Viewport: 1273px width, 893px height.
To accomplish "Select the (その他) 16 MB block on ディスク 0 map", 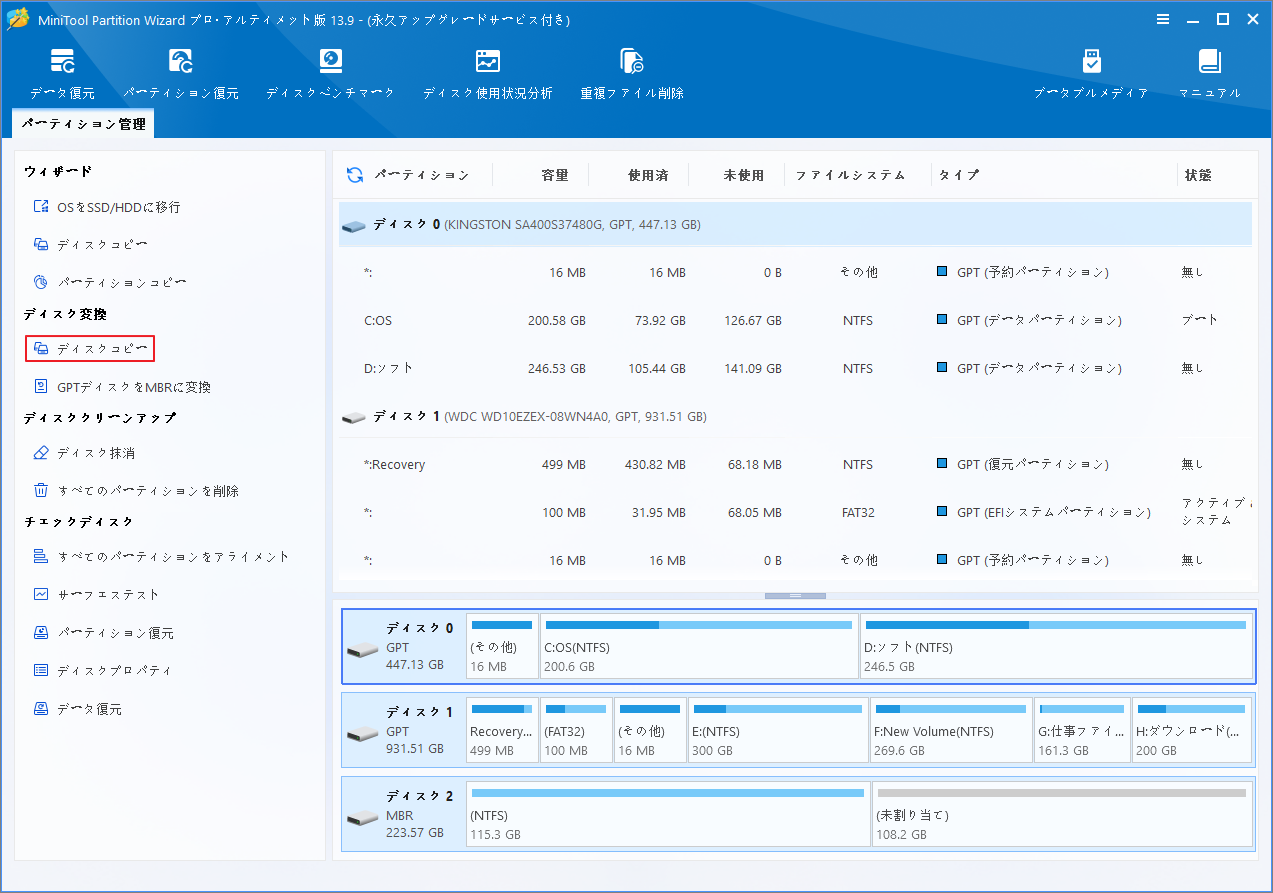I will pos(502,646).
